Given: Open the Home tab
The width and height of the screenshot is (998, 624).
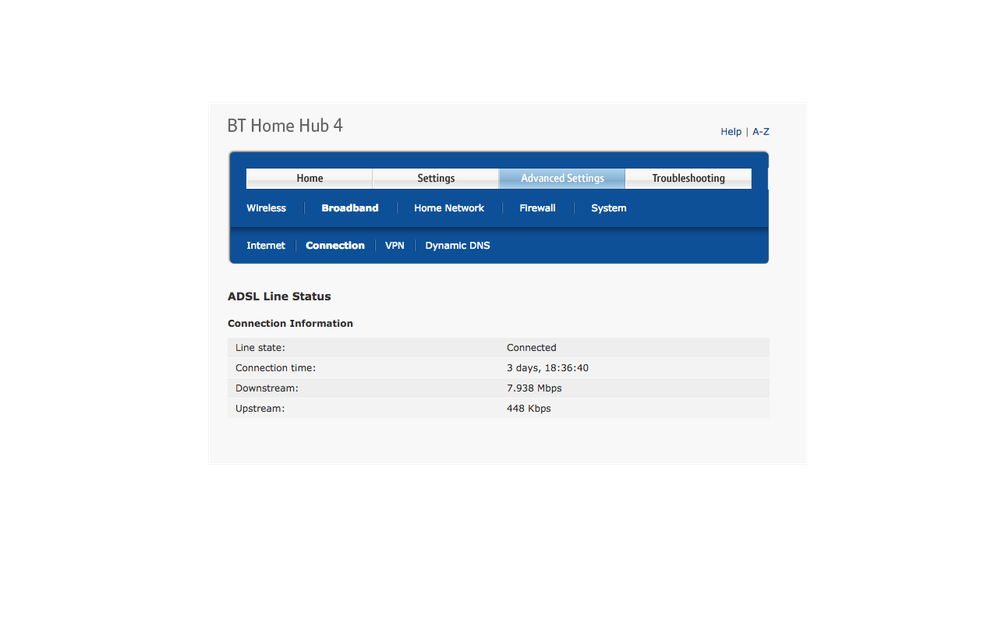Looking at the screenshot, I should 309,178.
